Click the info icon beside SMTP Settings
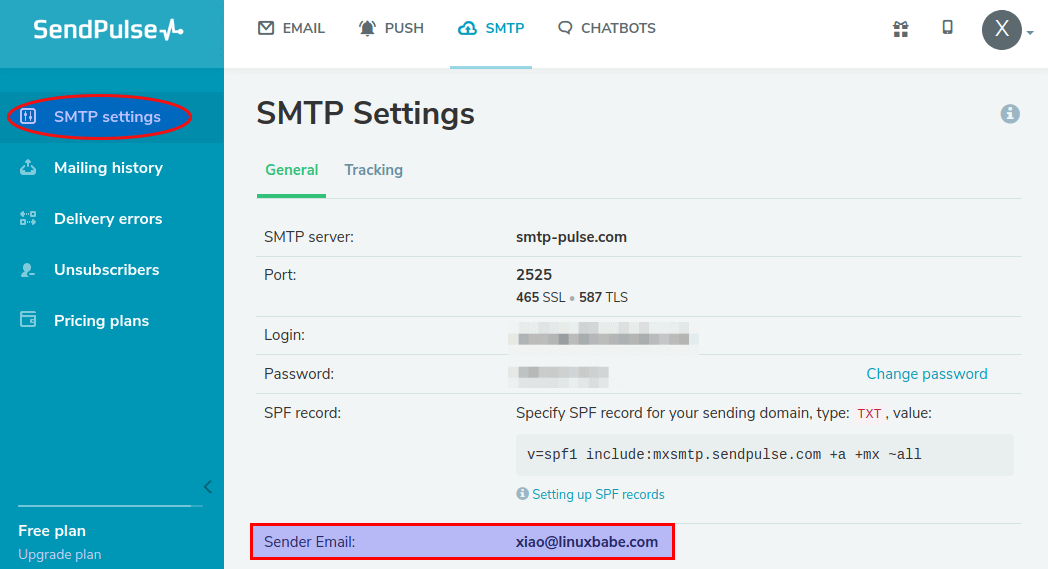Screen dimensions: 1048x569 1010,114
